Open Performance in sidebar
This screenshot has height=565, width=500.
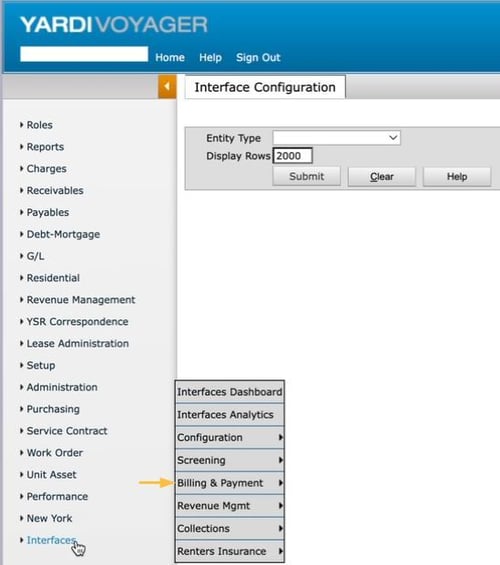(54, 497)
